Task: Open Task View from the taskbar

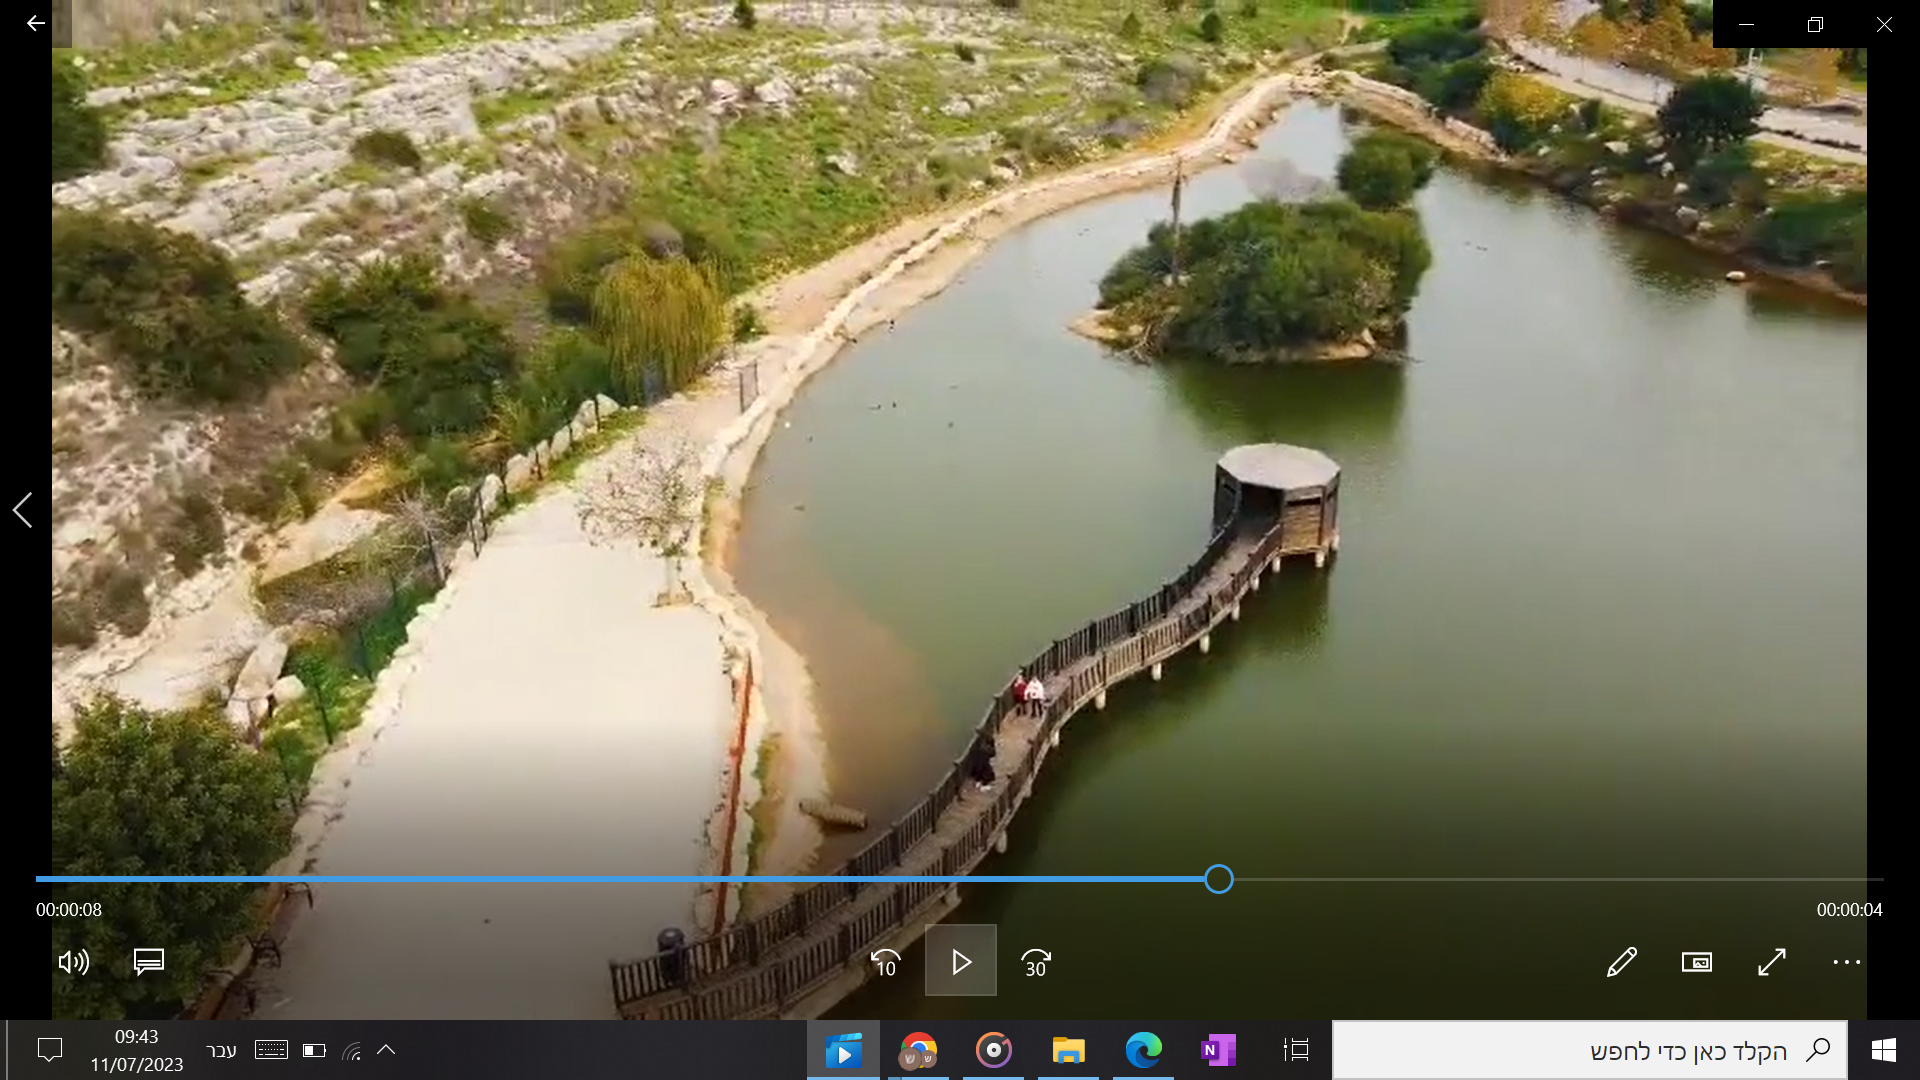Action: [1296, 1050]
